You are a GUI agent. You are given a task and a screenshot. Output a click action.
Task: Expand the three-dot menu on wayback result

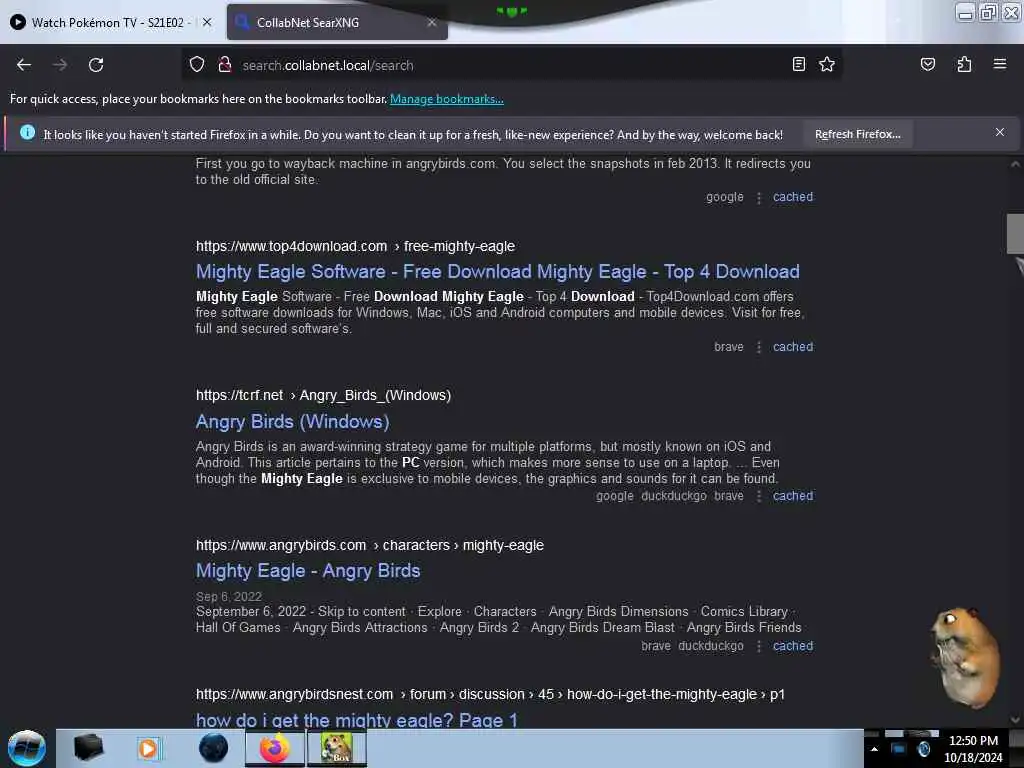[759, 197]
